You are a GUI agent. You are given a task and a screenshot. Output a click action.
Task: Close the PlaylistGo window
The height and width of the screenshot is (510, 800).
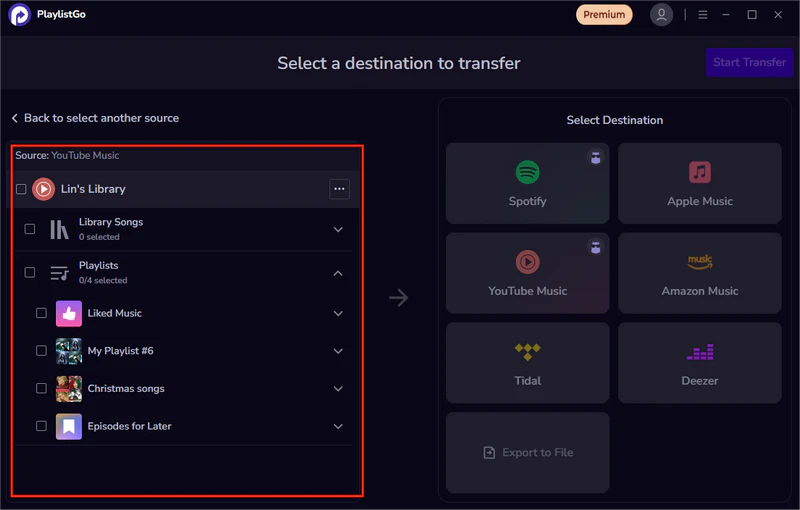tap(778, 15)
